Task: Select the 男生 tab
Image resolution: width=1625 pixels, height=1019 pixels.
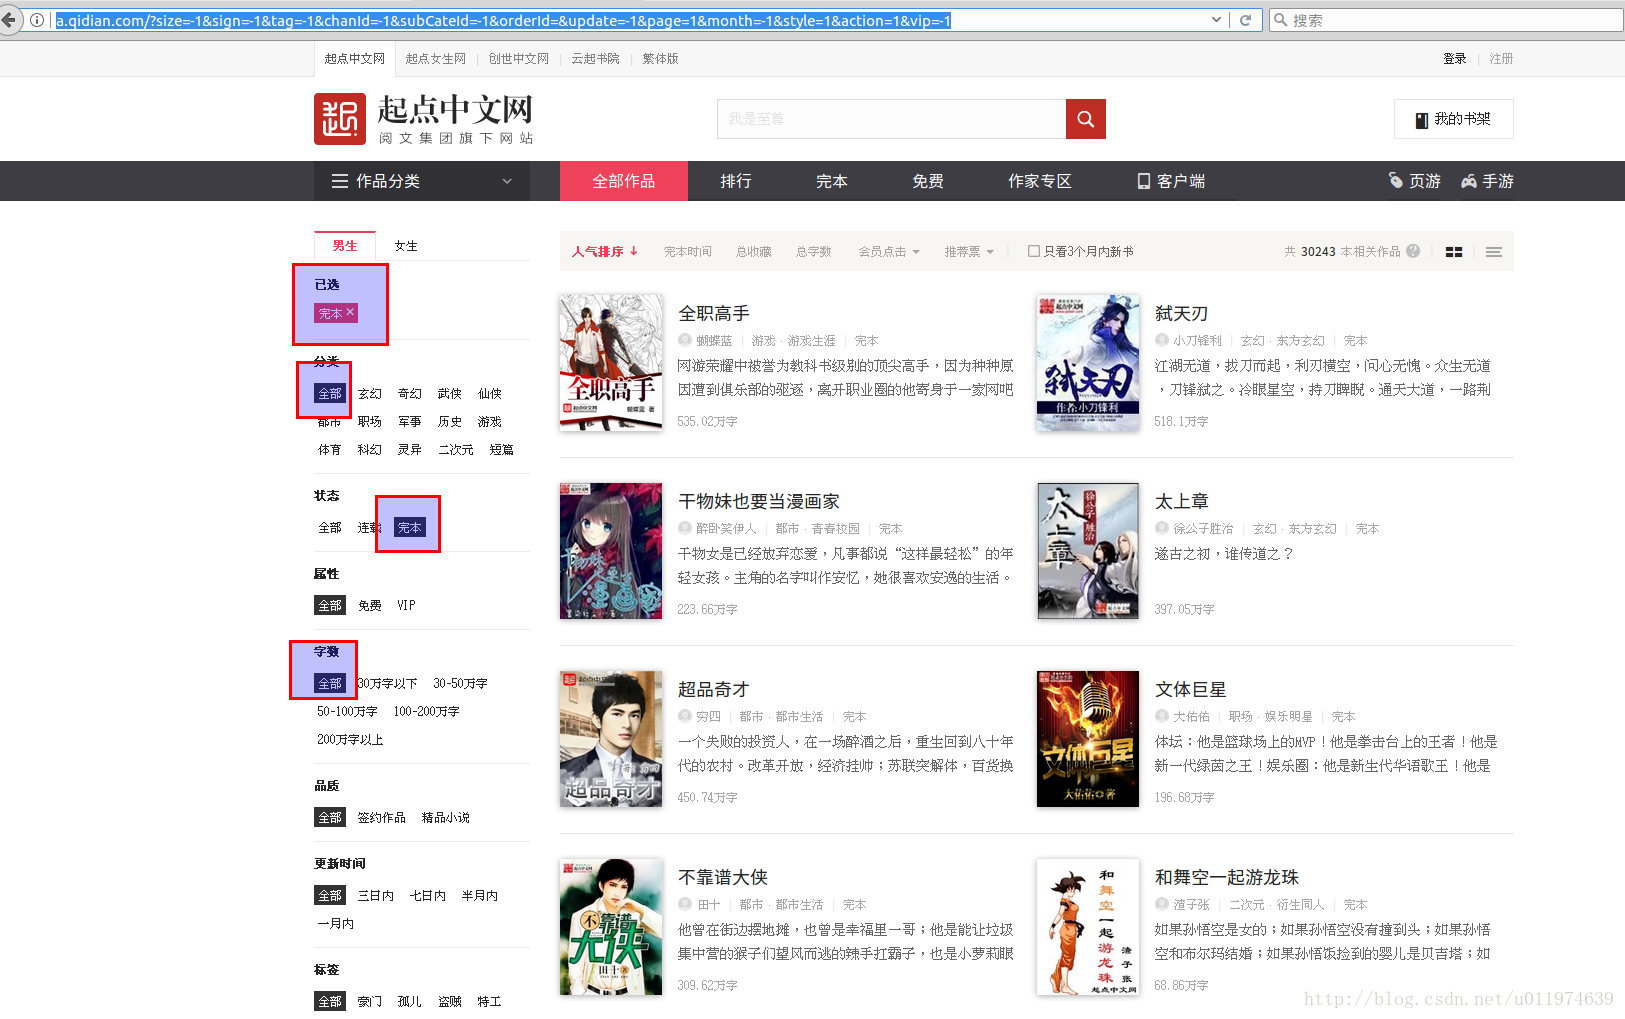Action: 345,246
